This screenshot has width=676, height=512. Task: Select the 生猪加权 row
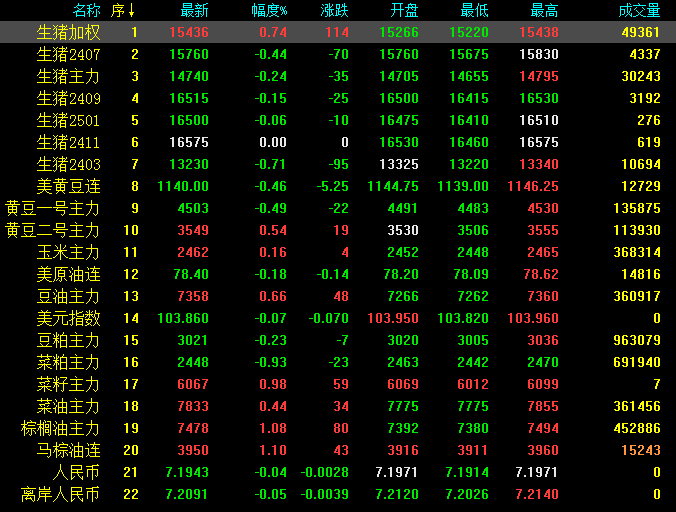(338, 32)
